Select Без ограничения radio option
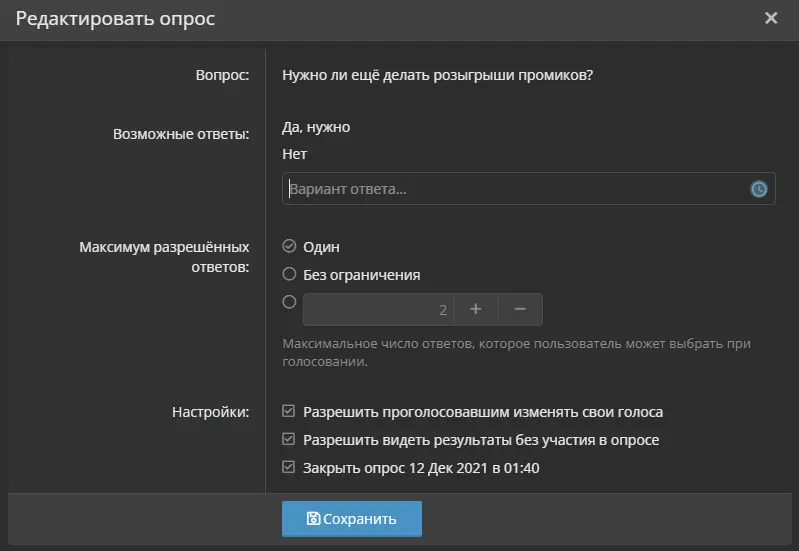799x551 pixels. (289, 274)
